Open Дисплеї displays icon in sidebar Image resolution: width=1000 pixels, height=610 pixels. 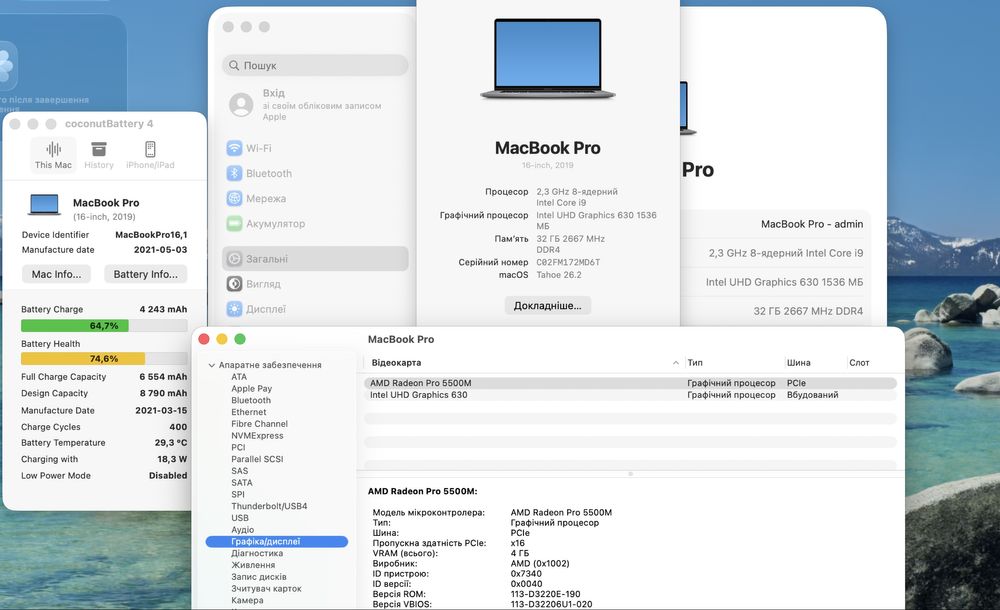(x=235, y=309)
